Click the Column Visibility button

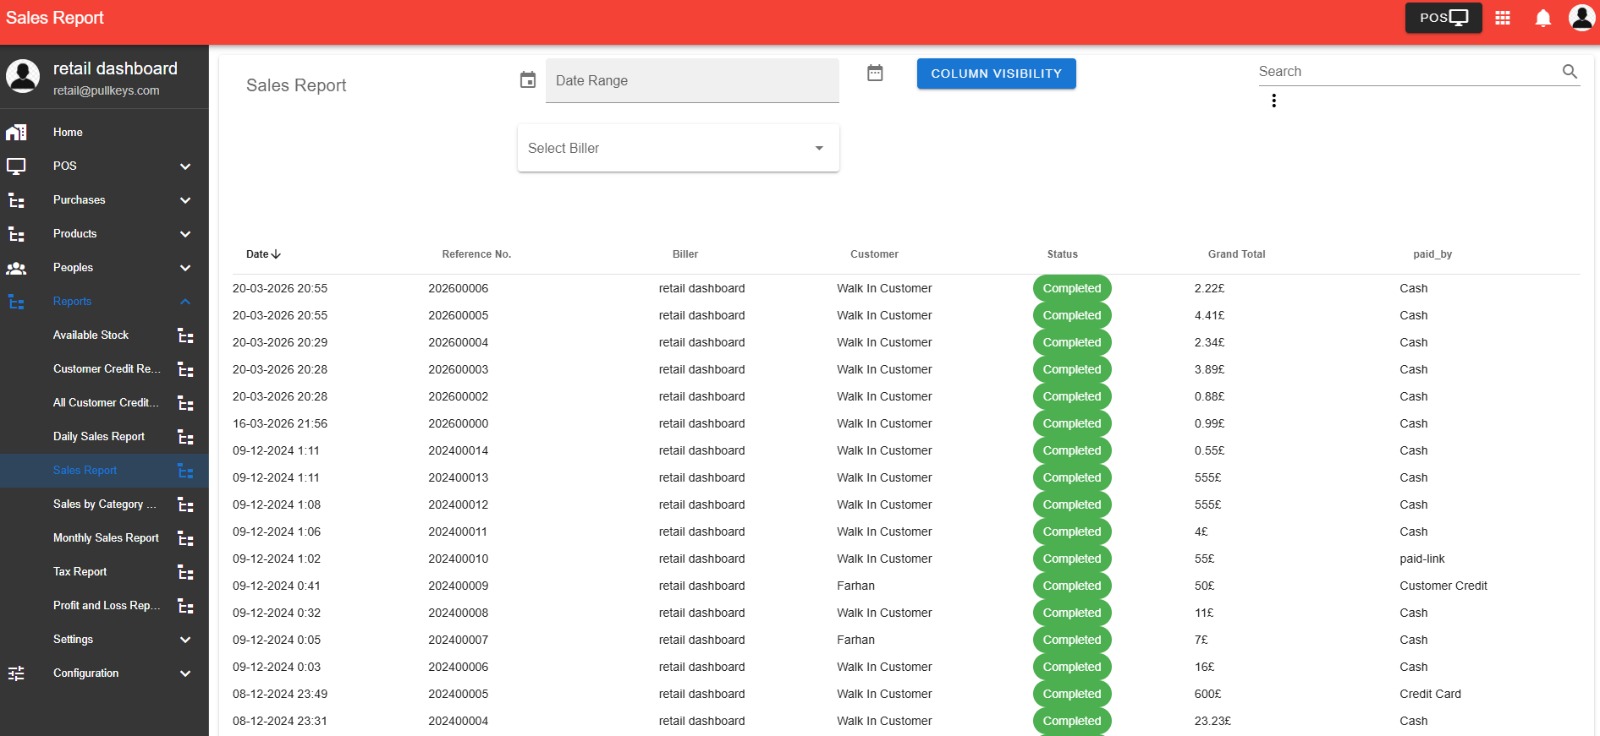click(x=996, y=74)
